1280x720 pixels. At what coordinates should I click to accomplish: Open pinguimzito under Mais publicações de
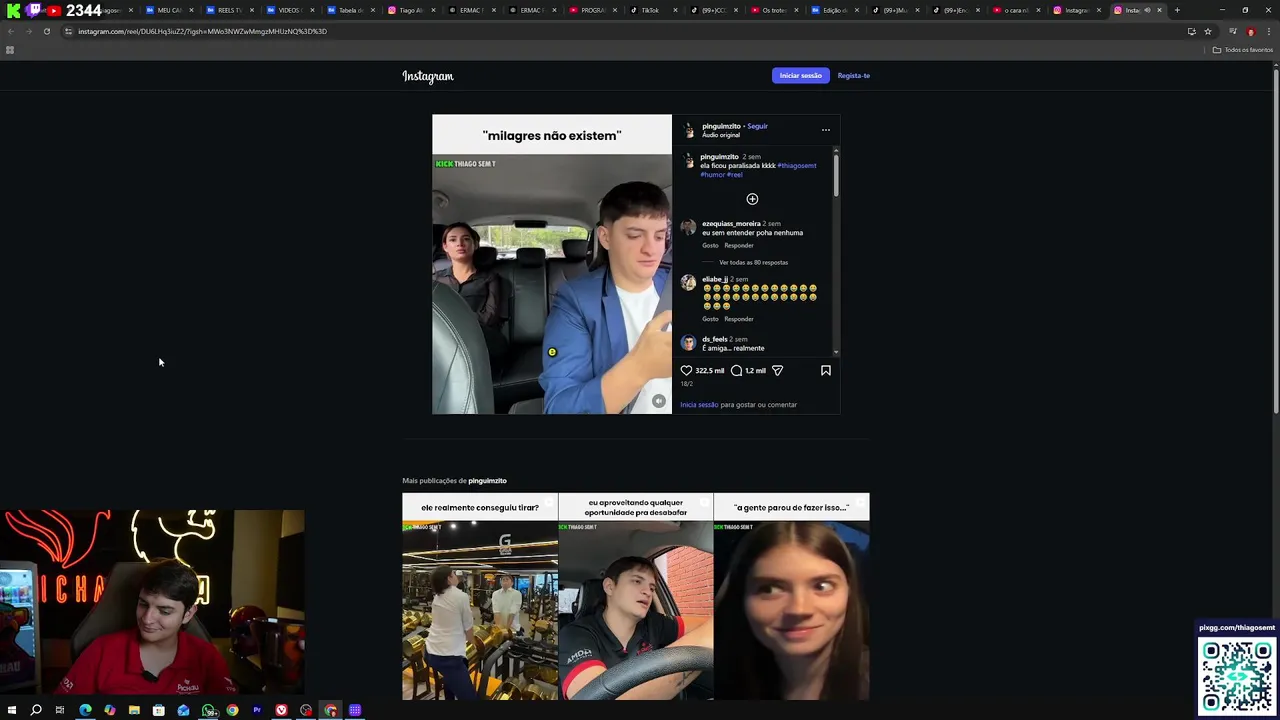point(487,481)
